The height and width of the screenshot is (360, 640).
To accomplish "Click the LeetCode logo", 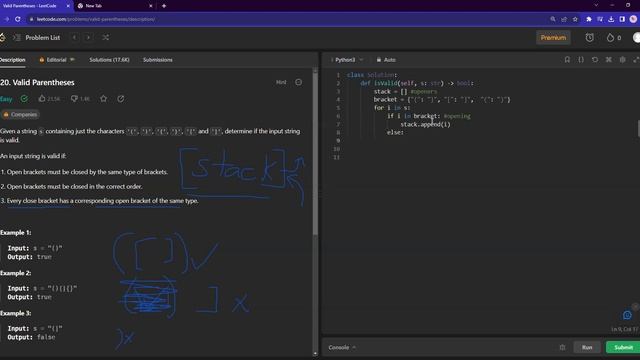I will pyautogui.click(x=2, y=38).
